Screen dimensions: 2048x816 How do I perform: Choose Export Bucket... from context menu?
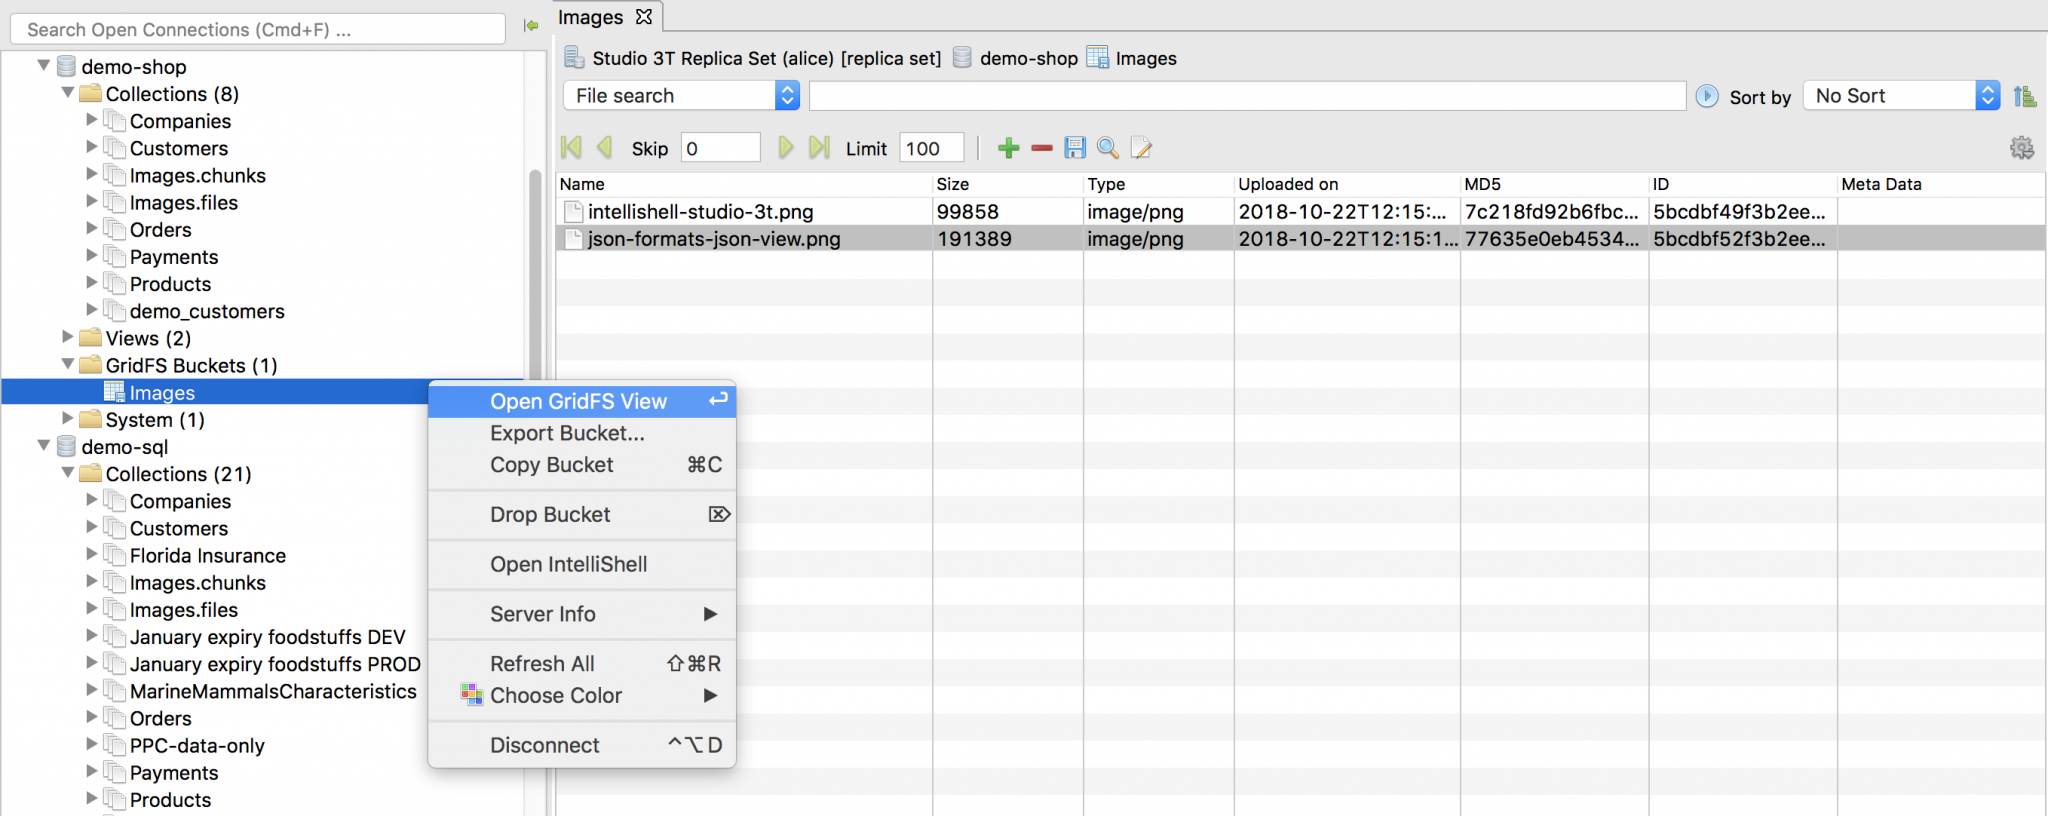coord(567,433)
